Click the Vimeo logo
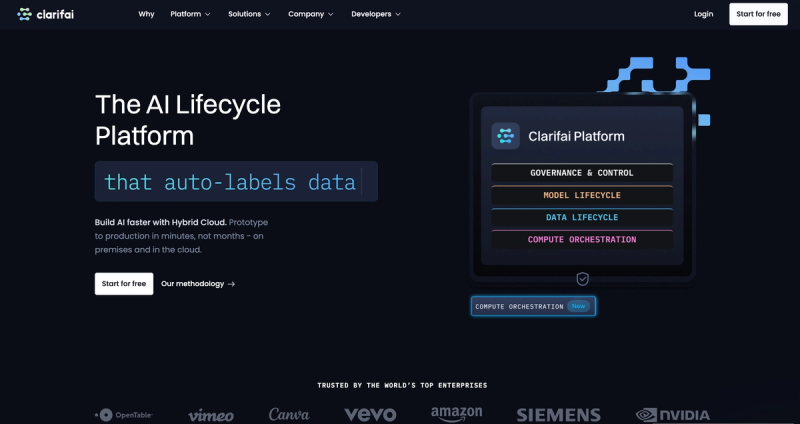 pyautogui.click(x=211, y=415)
